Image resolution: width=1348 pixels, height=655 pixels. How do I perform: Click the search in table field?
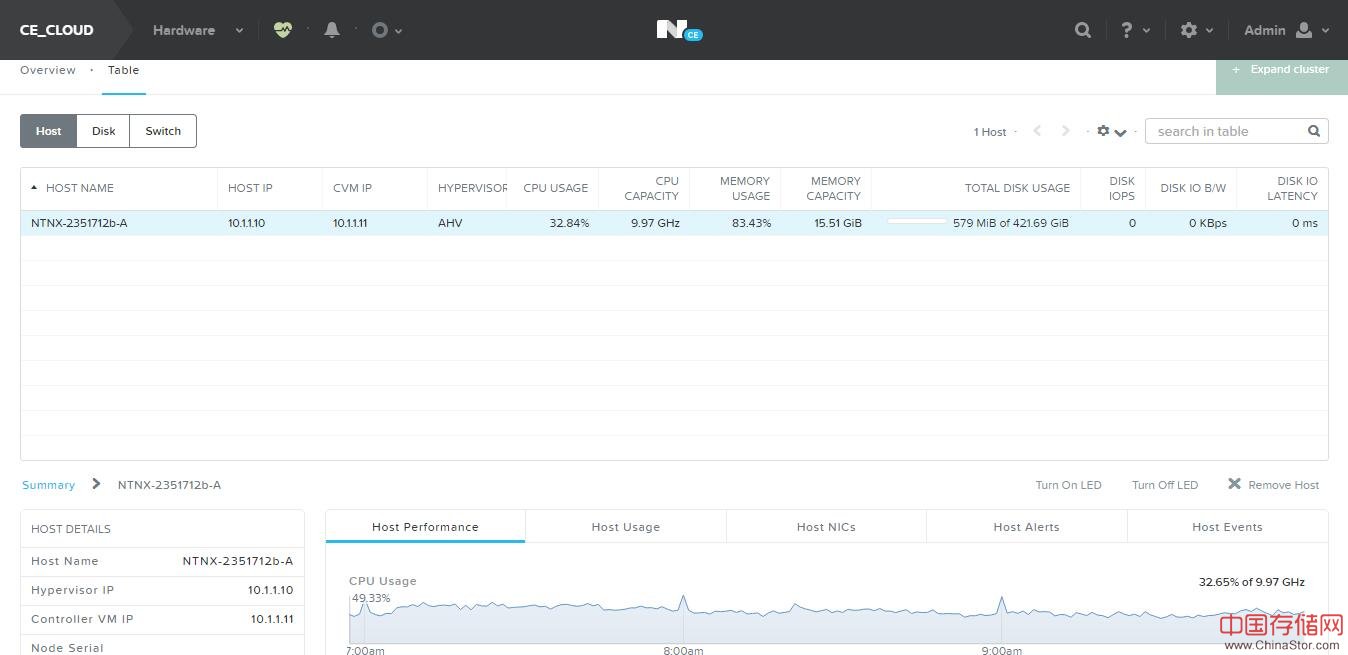click(x=1228, y=131)
